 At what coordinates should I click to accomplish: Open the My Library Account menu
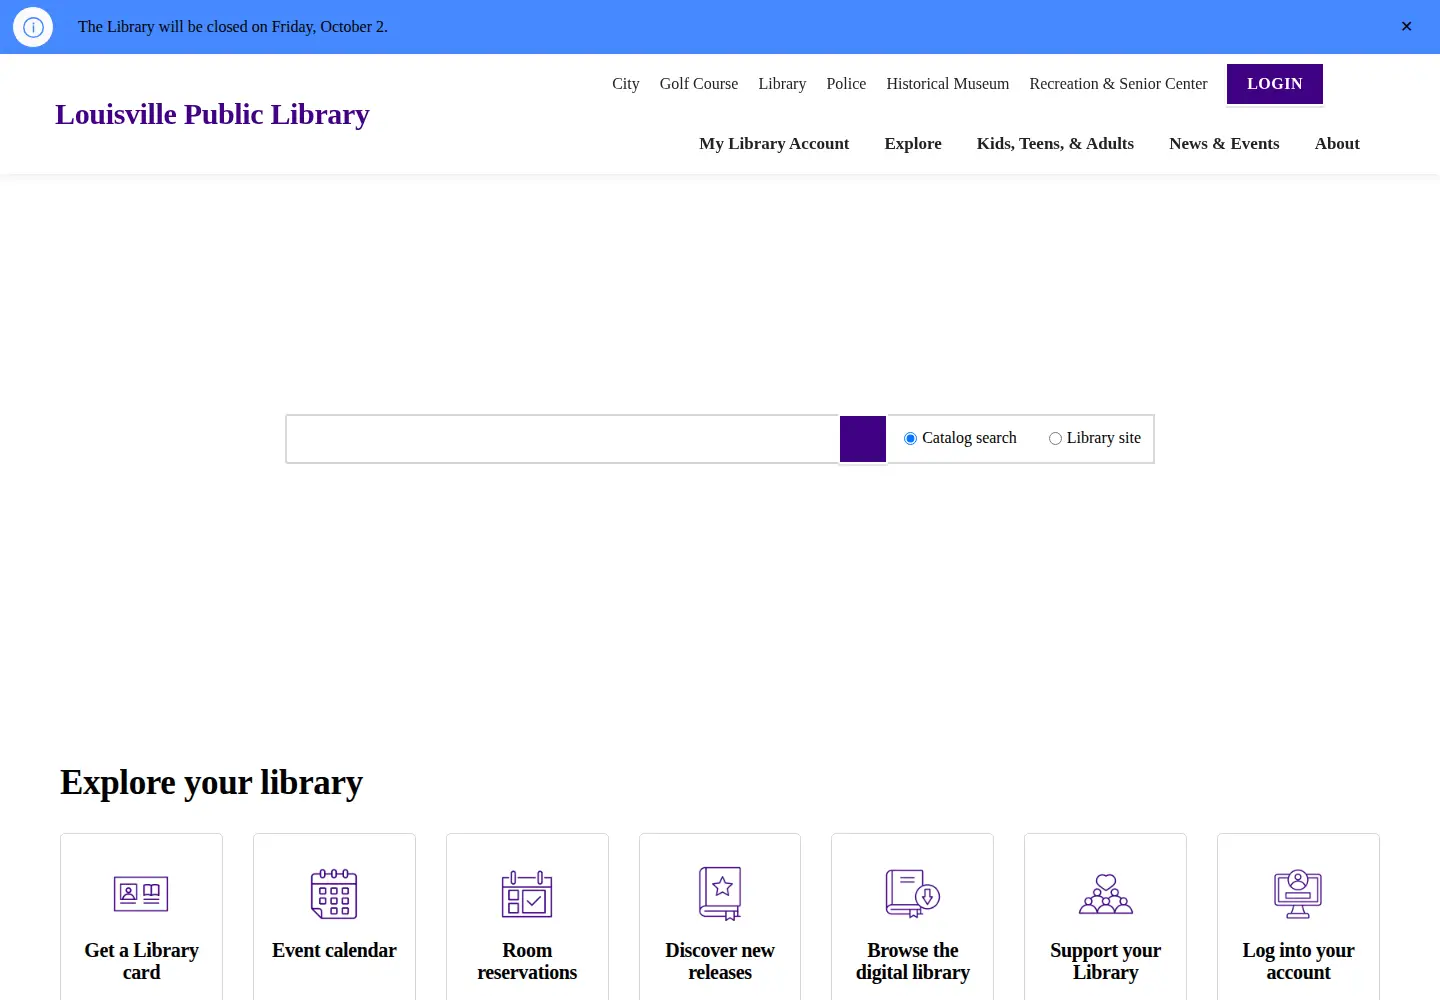pos(774,144)
